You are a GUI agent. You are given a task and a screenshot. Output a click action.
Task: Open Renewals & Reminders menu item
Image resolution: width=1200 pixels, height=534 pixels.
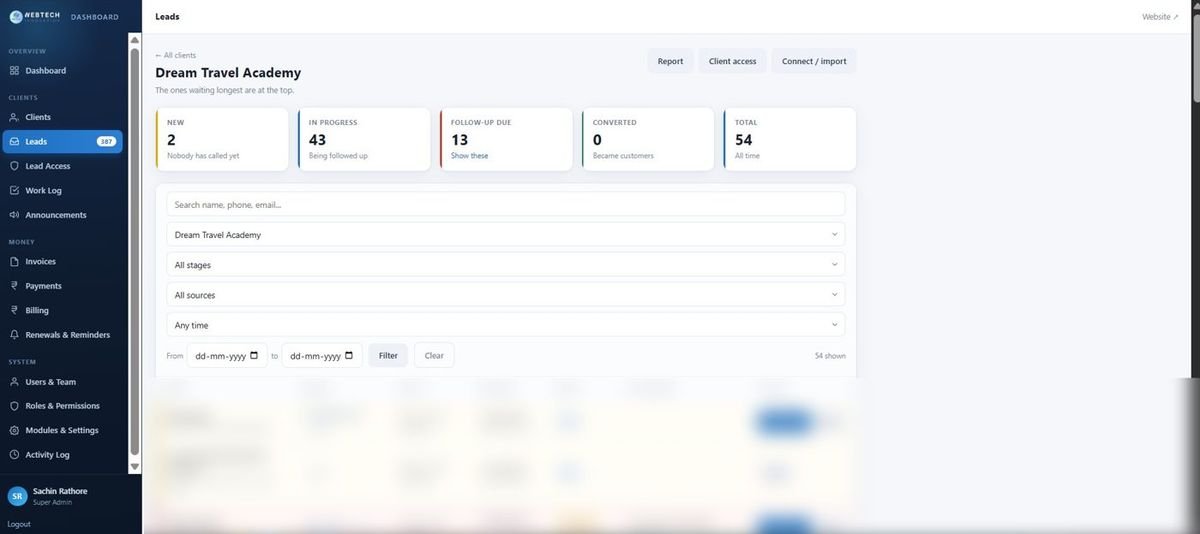click(x=62, y=335)
